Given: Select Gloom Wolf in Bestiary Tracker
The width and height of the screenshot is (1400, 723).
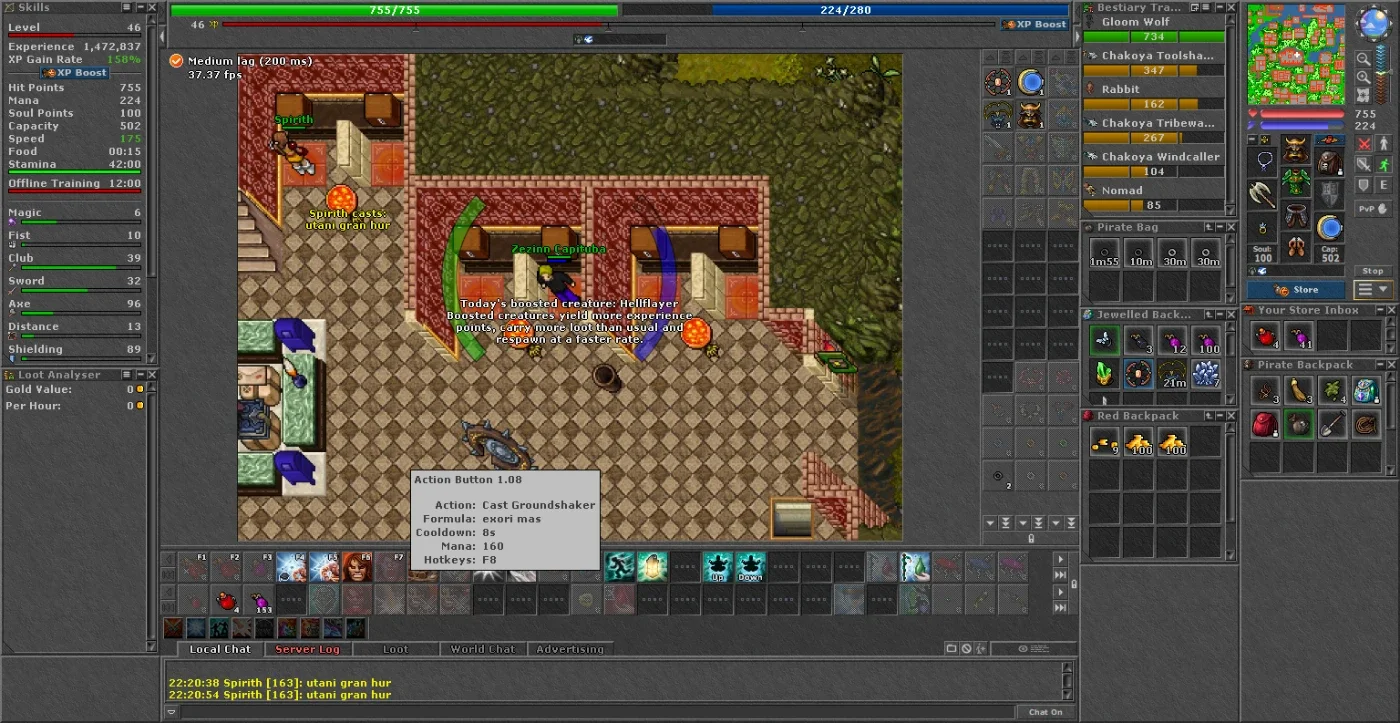Looking at the screenshot, I should coord(1154,28).
